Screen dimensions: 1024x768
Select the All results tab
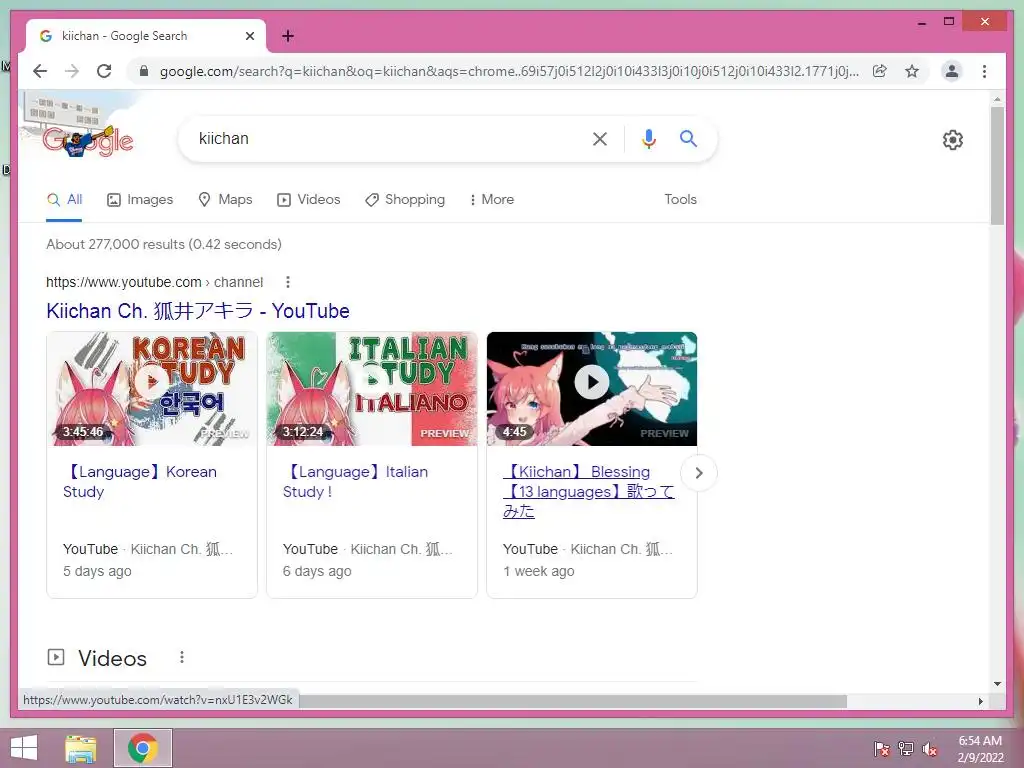(x=64, y=199)
